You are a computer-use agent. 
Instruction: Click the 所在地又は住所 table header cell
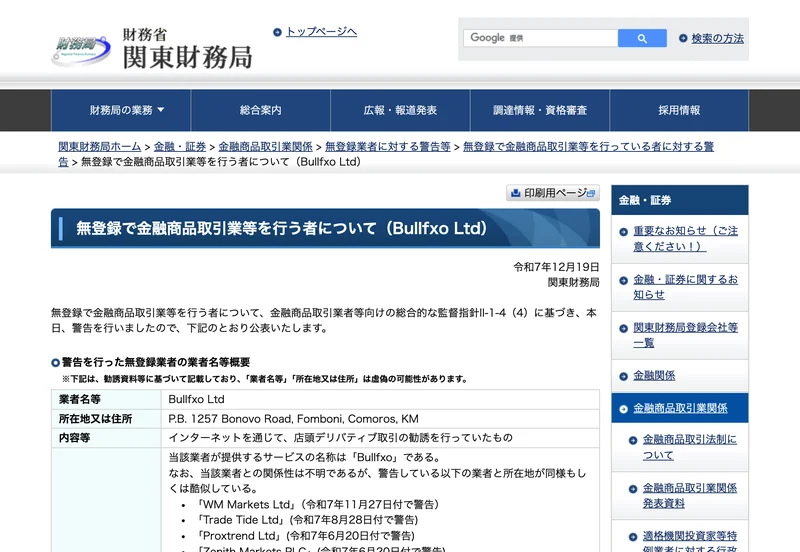coord(106,419)
